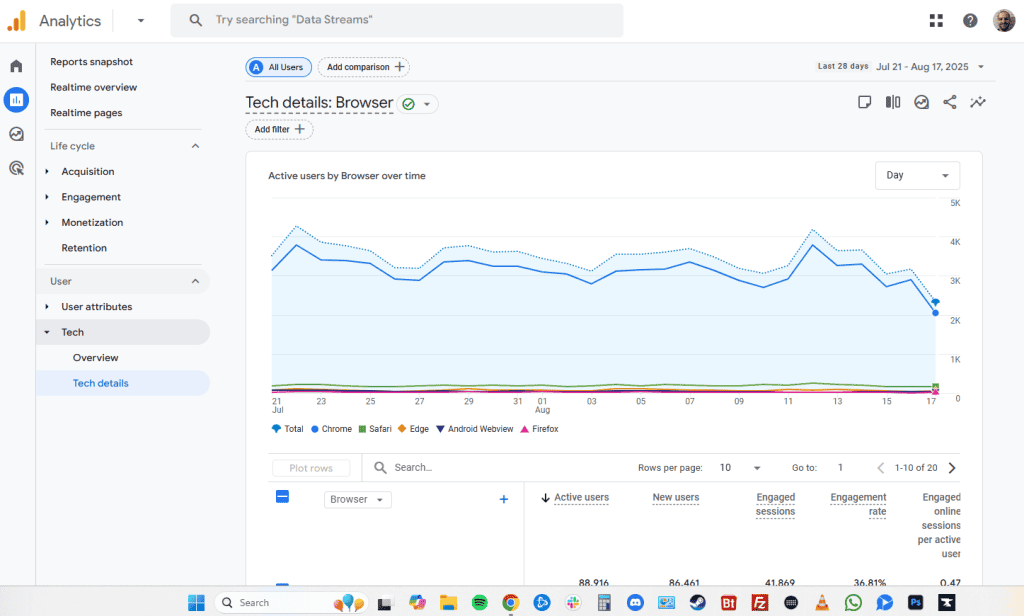The image size is (1024, 616).
Task: Open the Retention report
Action: 84,248
